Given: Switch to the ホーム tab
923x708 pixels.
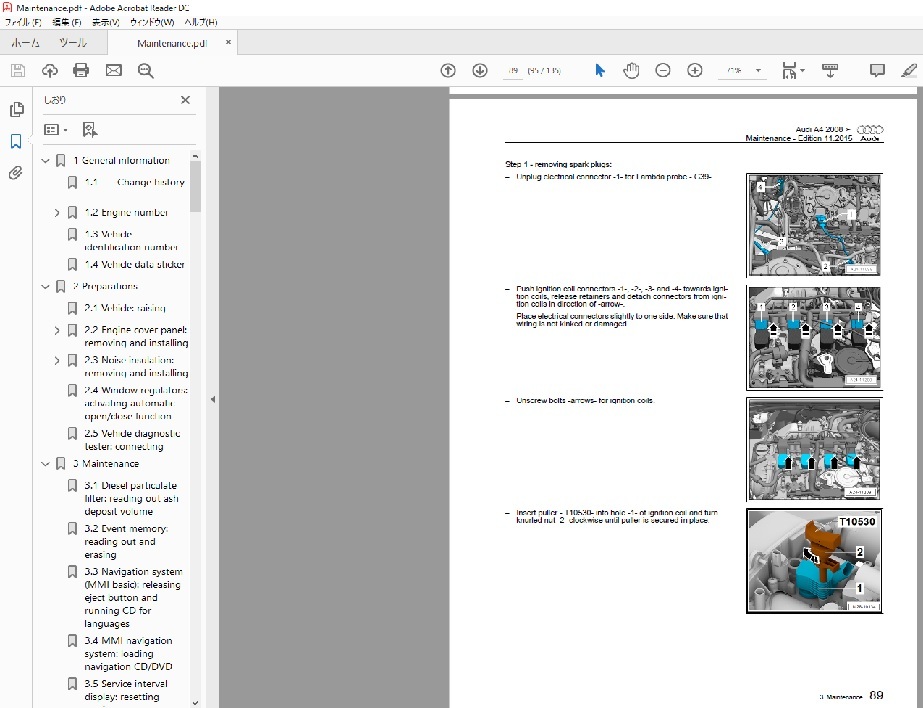Looking at the screenshot, I should tap(25, 43).
